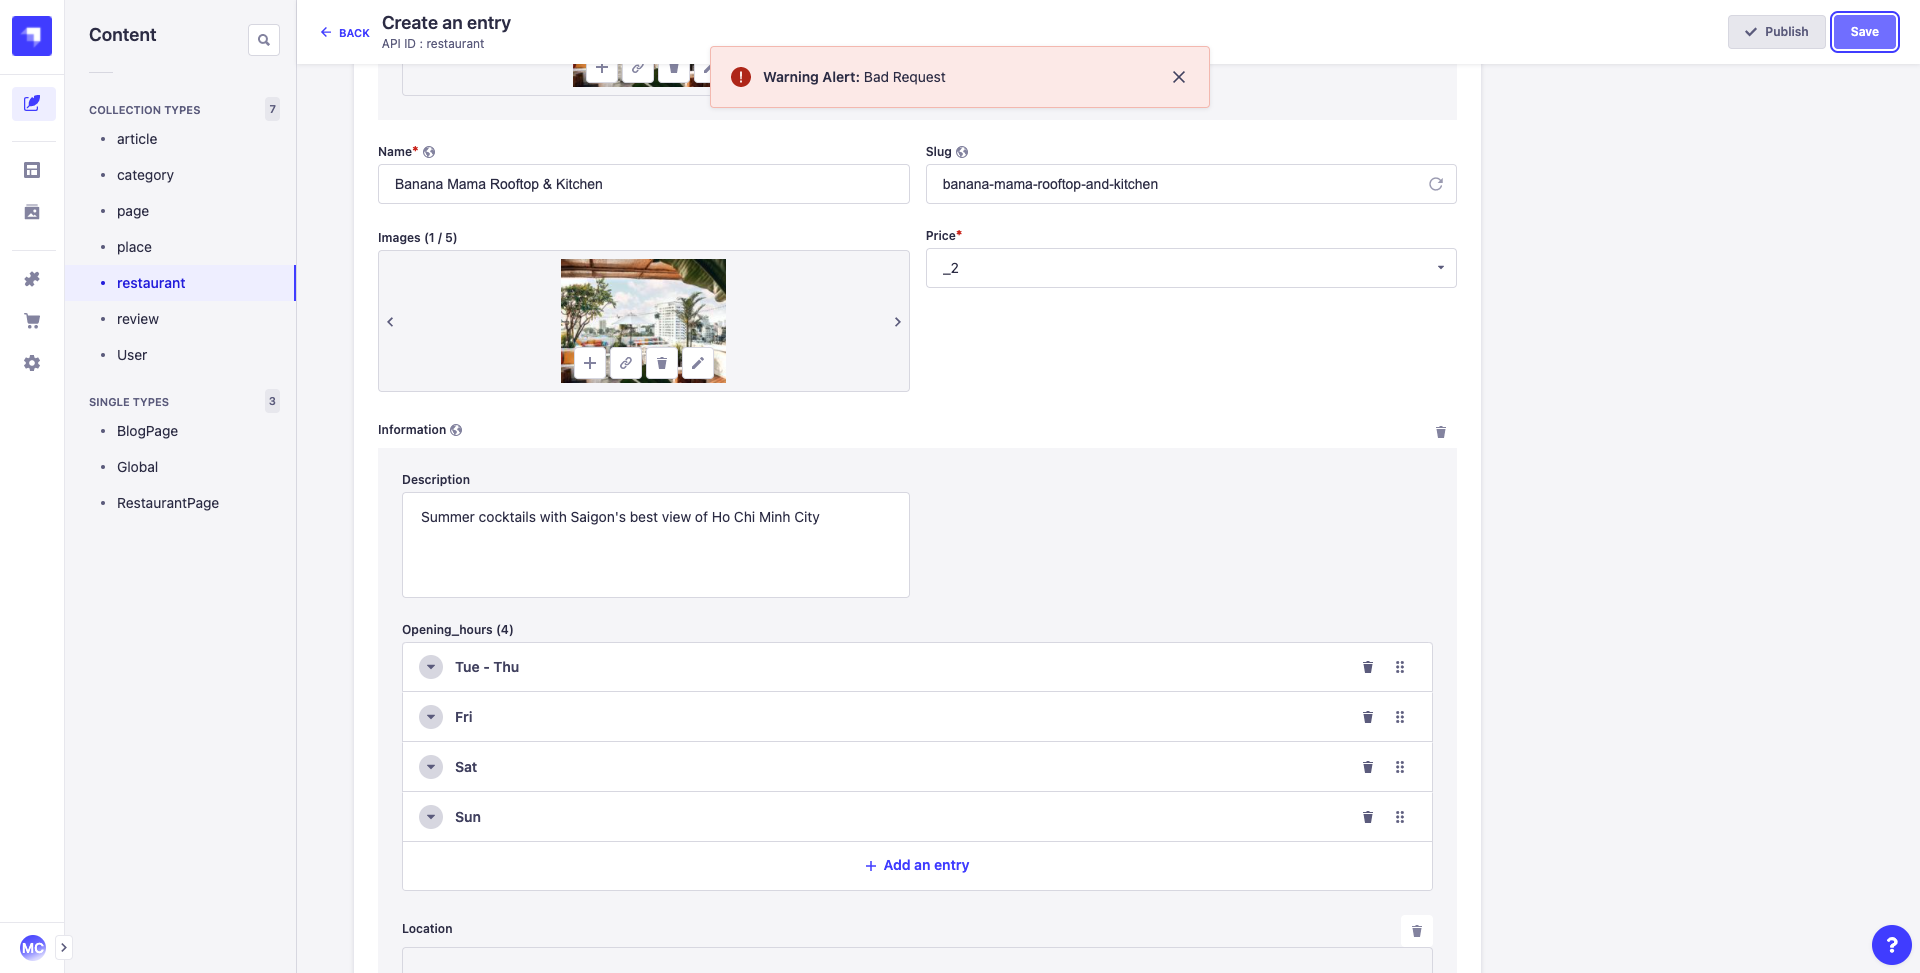1920x973 pixels.
Task: Select article collection type
Action: (137, 139)
